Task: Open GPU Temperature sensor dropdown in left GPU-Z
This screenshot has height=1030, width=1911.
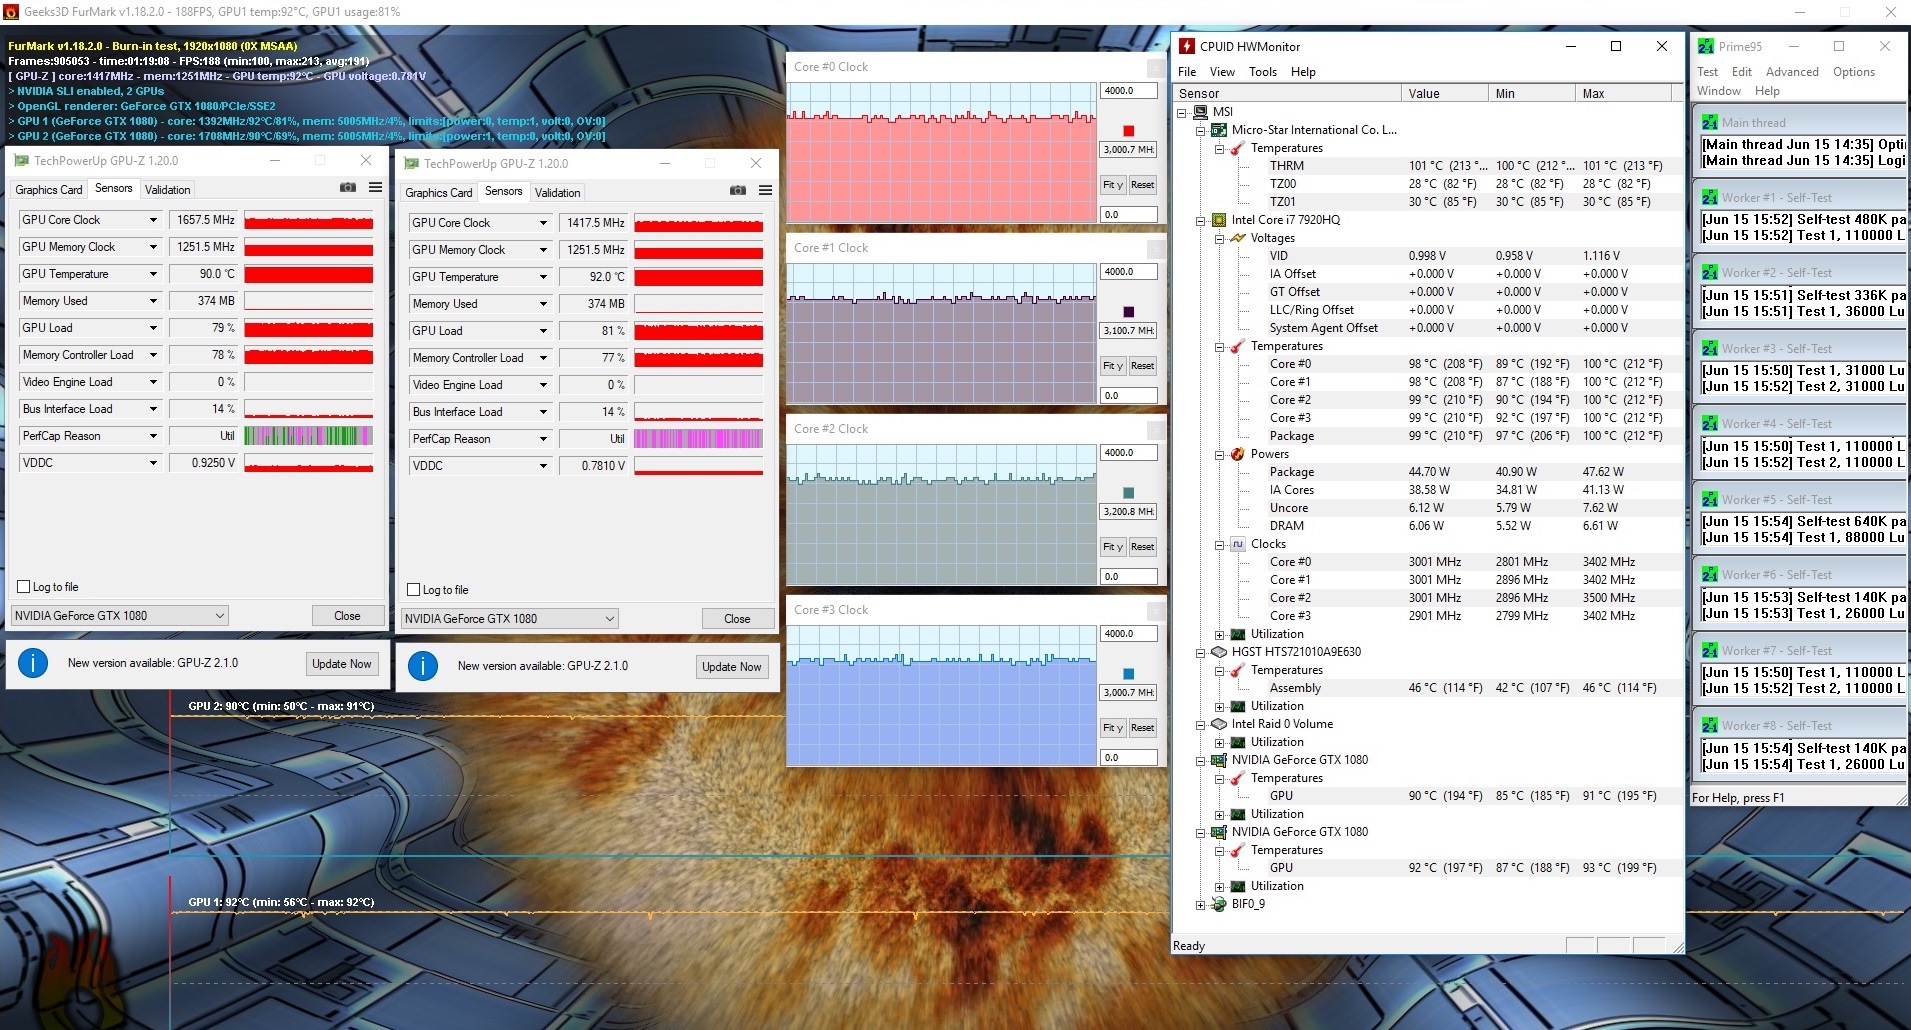Action: (x=153, y=274)
